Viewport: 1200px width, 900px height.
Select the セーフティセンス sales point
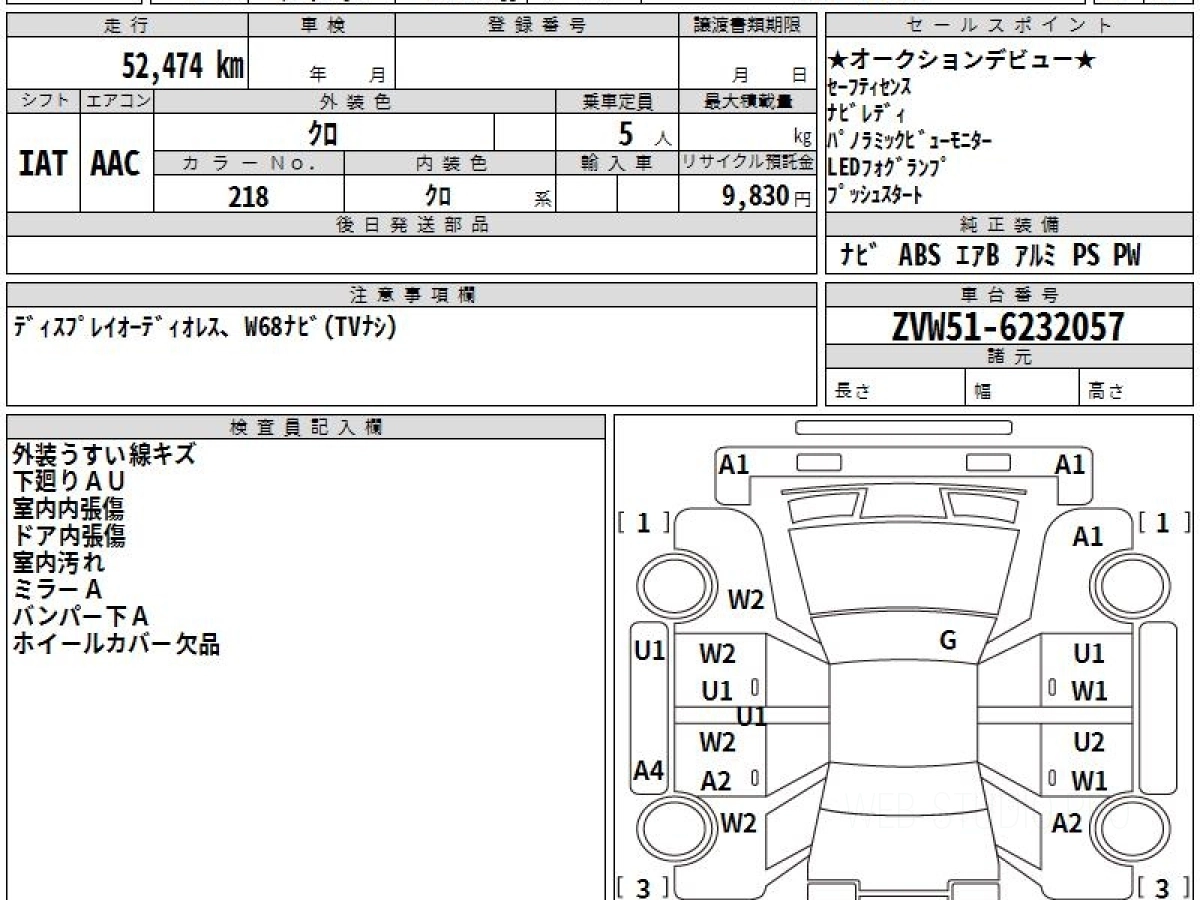tap(870, 87)
